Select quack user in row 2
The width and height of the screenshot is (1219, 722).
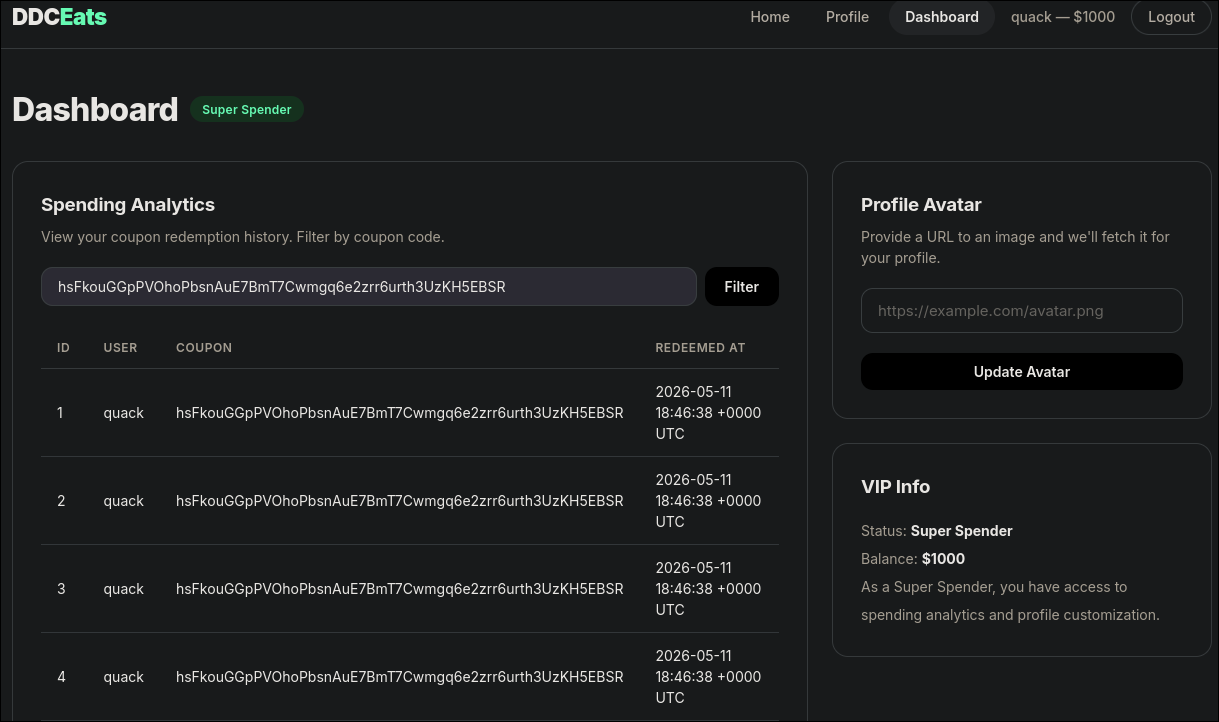click(124, 501)
